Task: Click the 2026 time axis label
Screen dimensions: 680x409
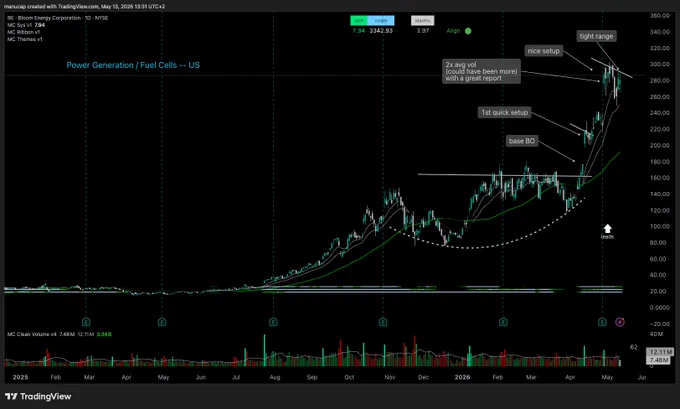Action: point(462,377)
